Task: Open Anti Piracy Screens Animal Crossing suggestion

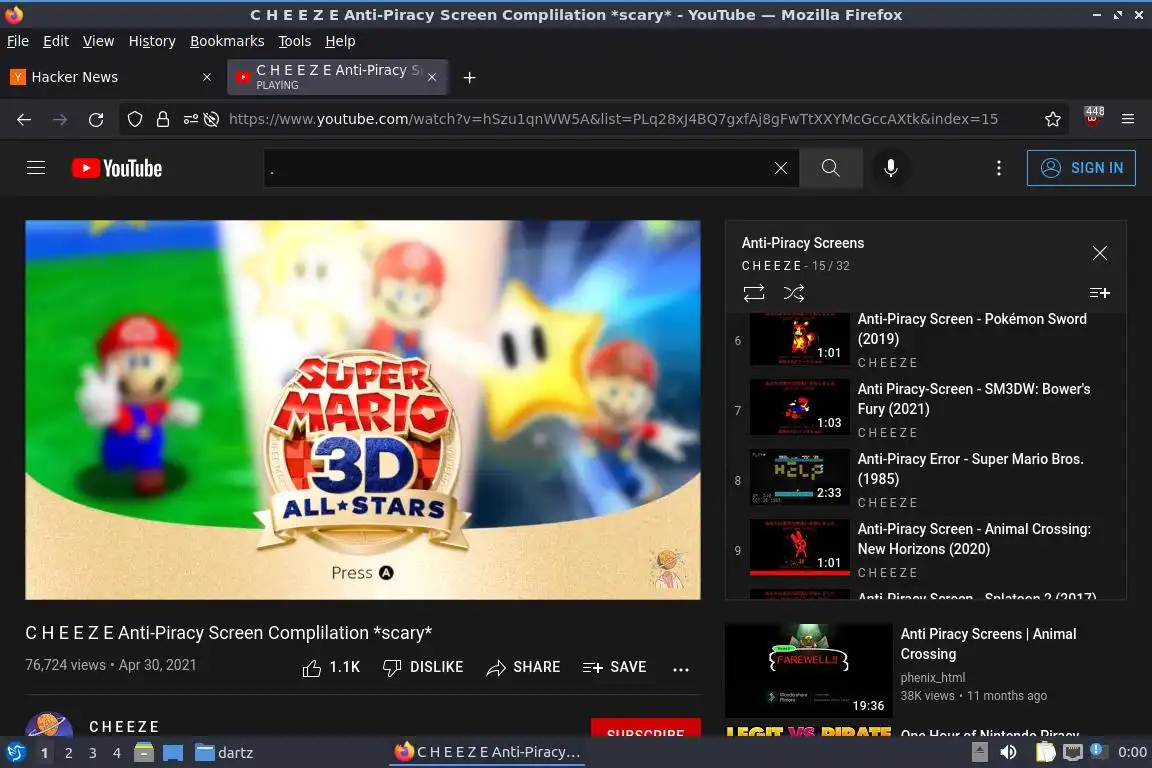Action: pyautogui.click(x=988, y=644)
